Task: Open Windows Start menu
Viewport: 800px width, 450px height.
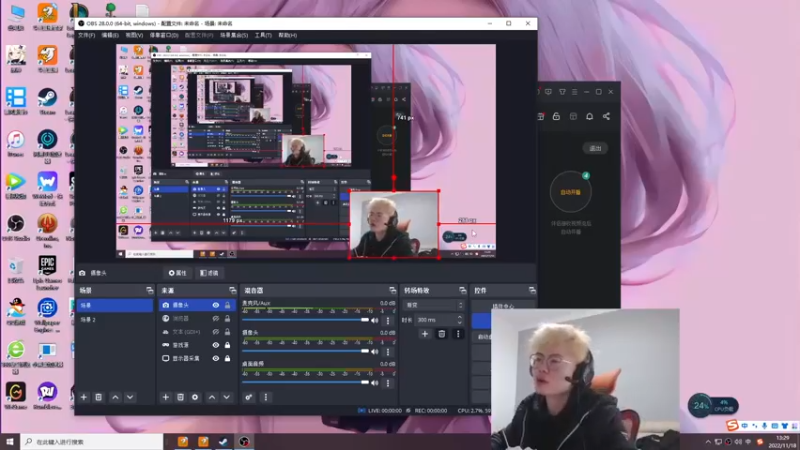Action: click(x=10, y=442)
